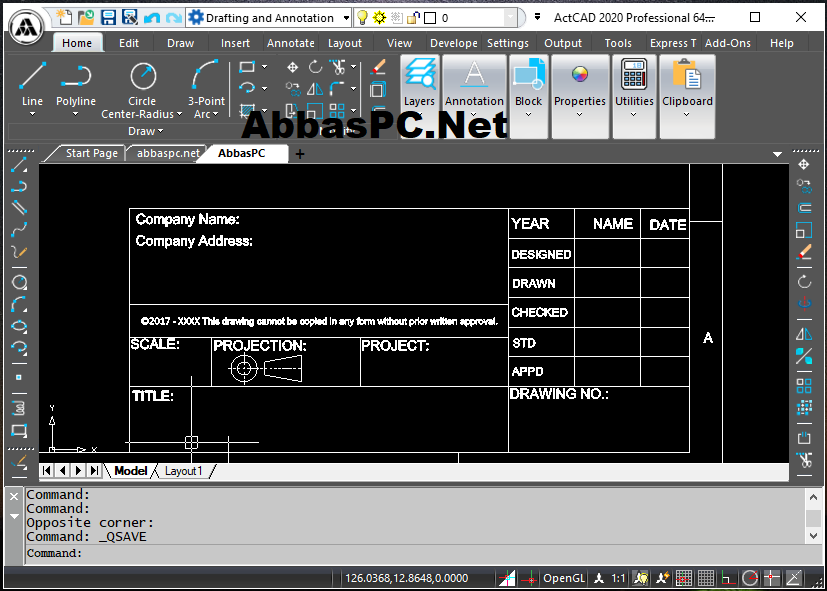This screenshot has width=827, height=591.
Task: Expand the Polyline tool dropdown arrow
Action: [x=75, y=114]
